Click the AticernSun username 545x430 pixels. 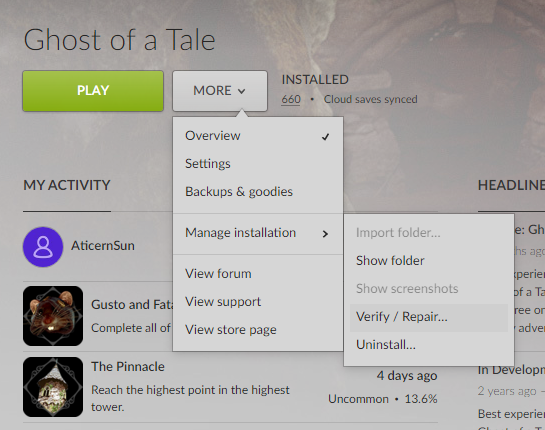pyautogui.click(x=103, y=246)
